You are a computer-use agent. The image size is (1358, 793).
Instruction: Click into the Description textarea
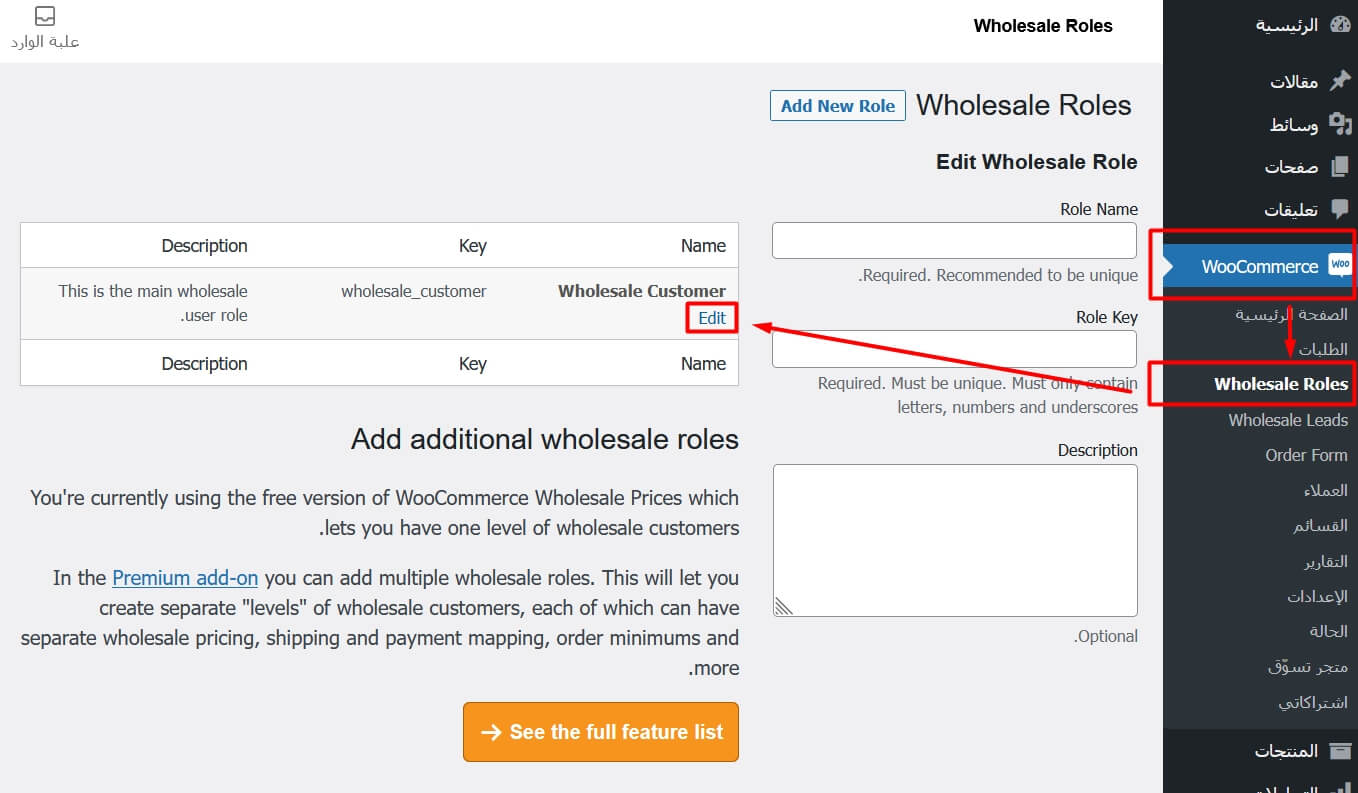(x=955, y=540)
